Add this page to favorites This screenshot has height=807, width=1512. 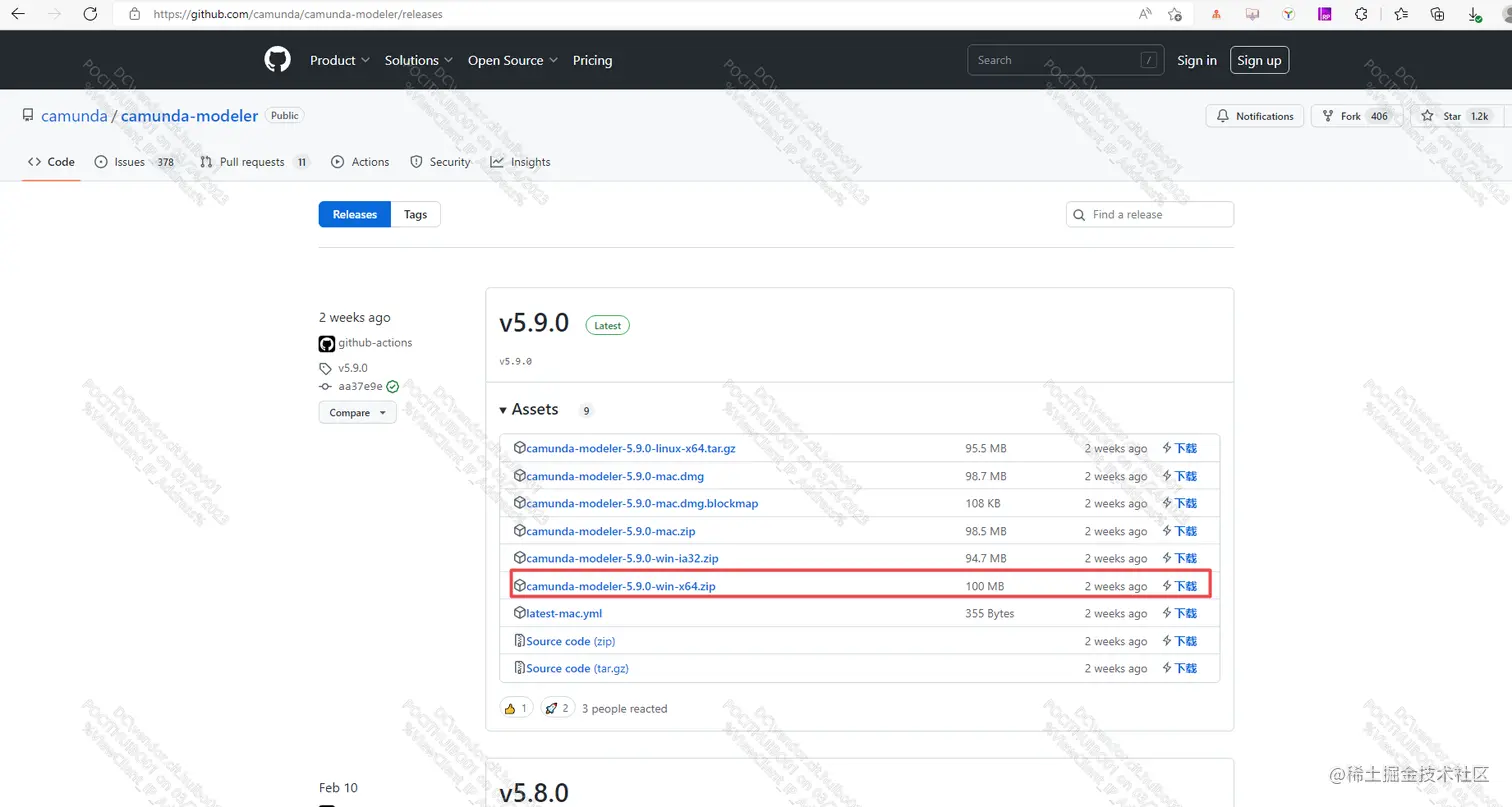point(1174,14)
